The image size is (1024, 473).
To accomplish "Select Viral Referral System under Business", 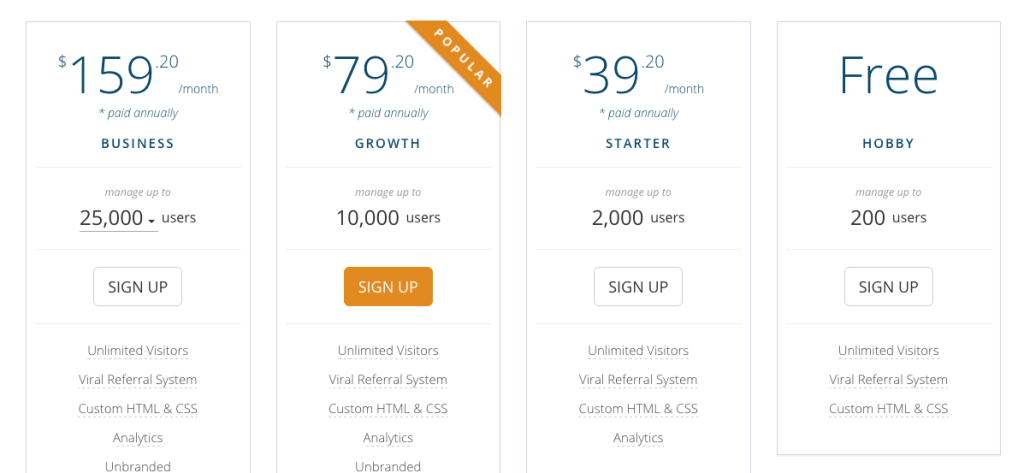I will (x=138, y=380).
